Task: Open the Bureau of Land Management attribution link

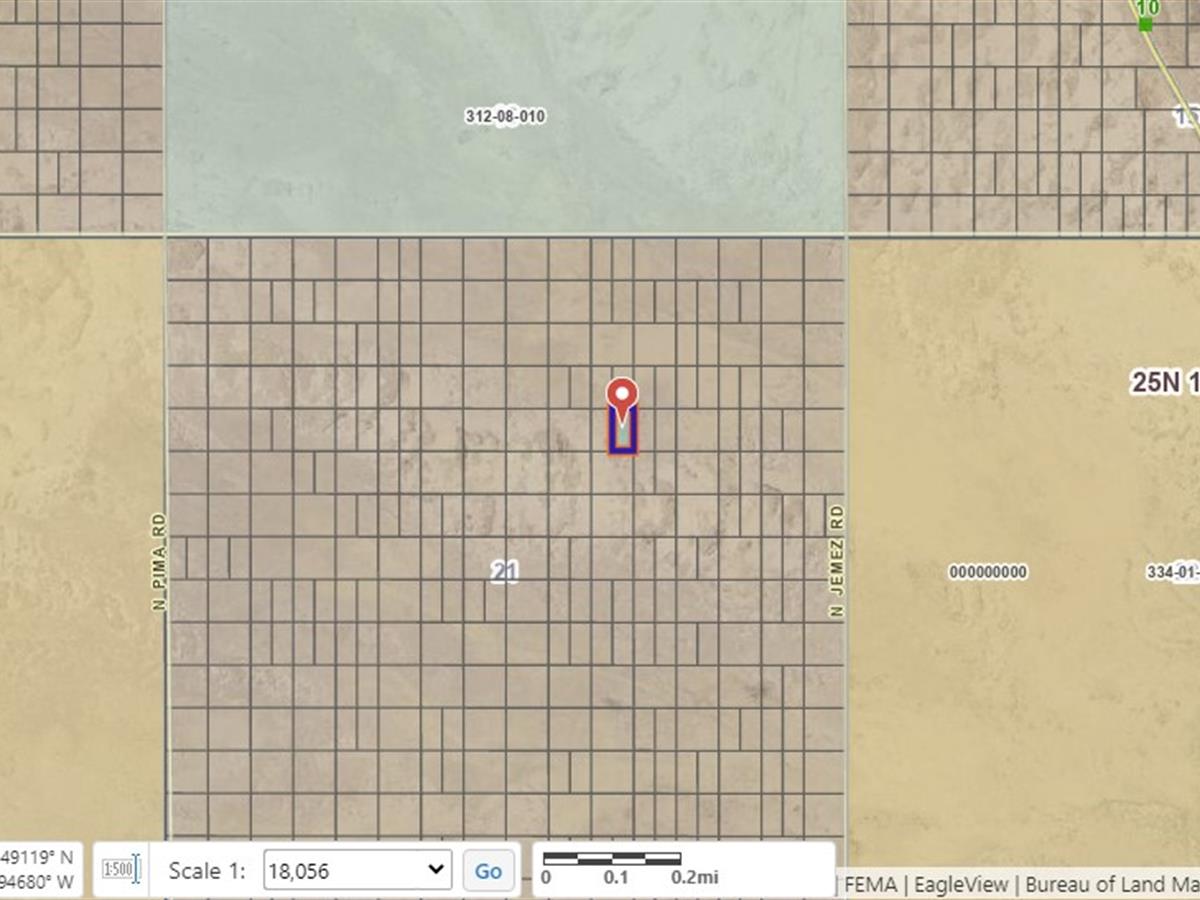Action: click(1110, 884)
